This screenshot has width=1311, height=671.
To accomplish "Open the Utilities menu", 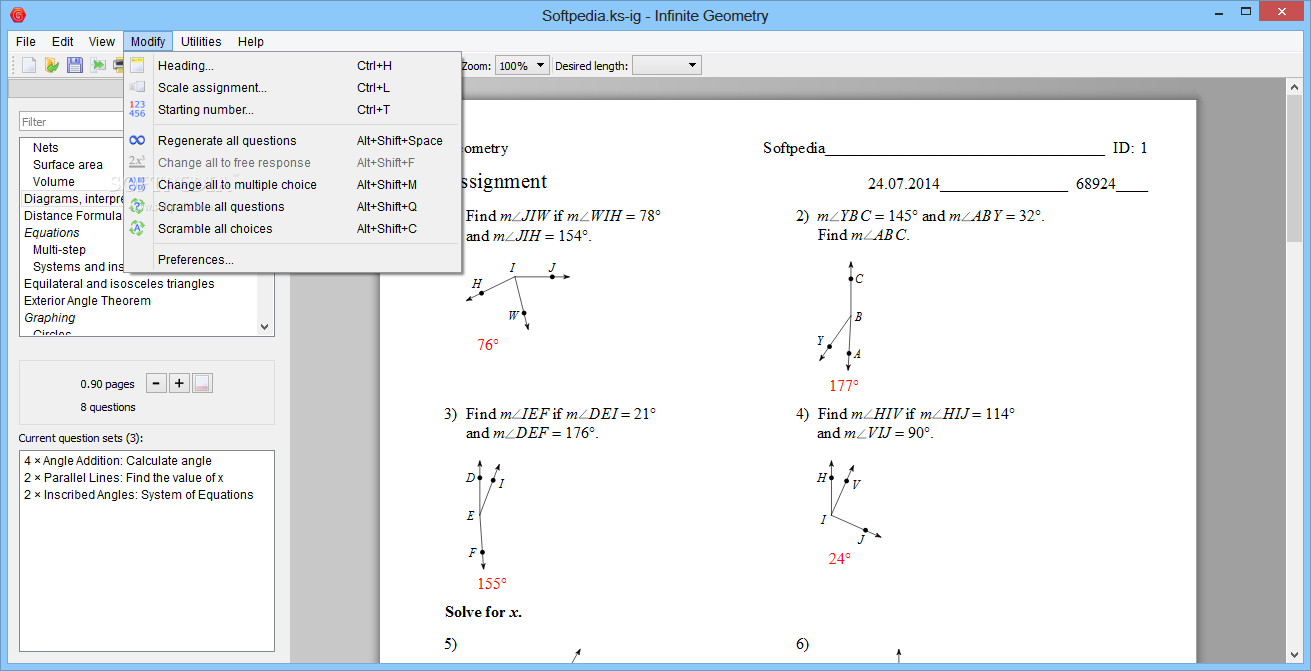I will tap(201, 42).
